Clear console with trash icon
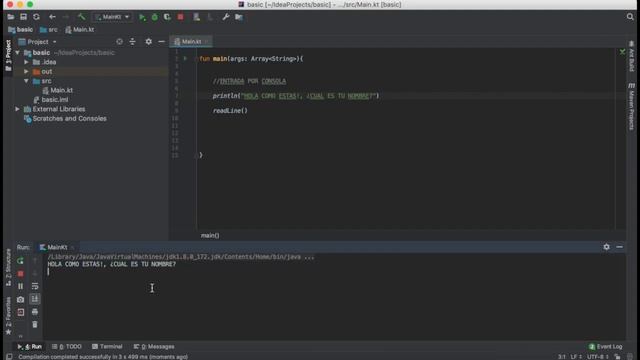 35,324
